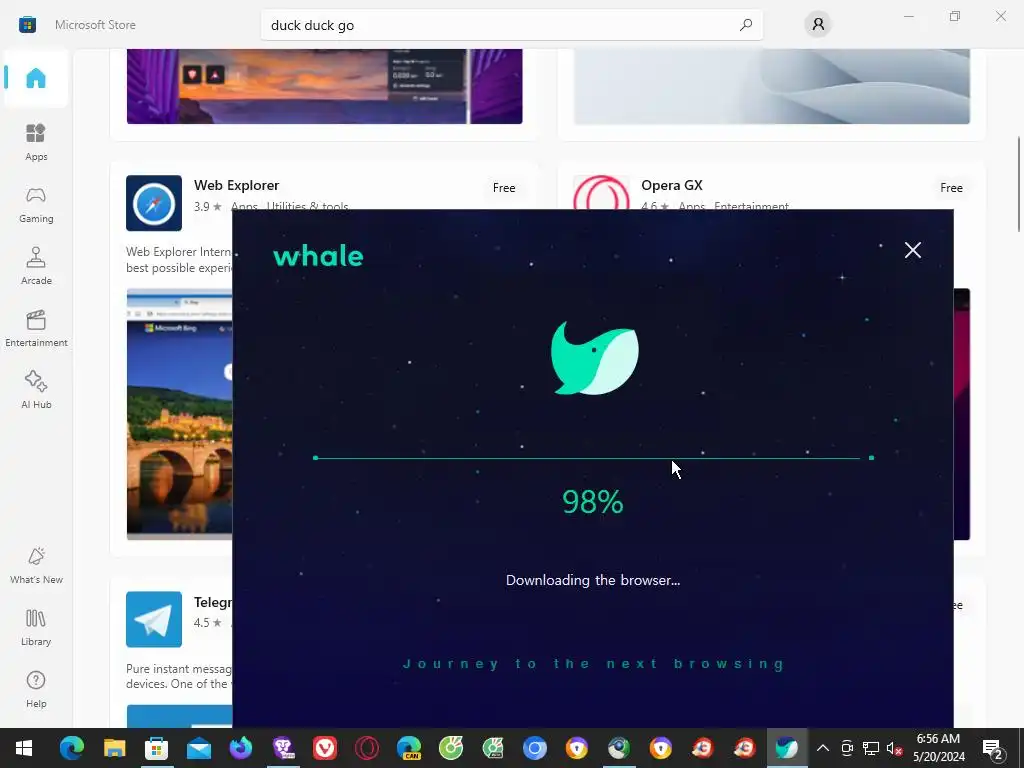Click the Journey to the next browsing tagline
Screen dimensions: 1024x768
(x=593, y=664)
